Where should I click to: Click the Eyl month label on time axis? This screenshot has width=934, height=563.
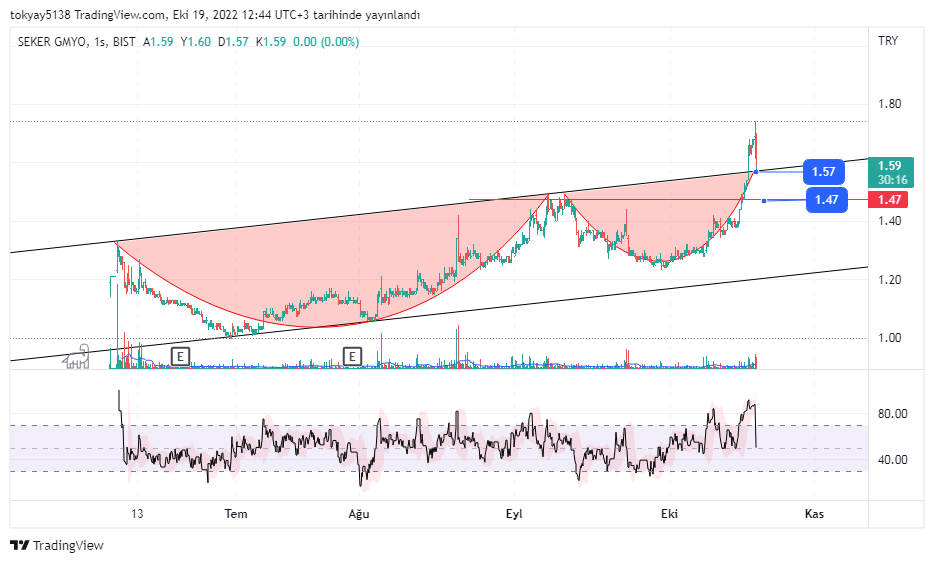click(x=514, y=514)
